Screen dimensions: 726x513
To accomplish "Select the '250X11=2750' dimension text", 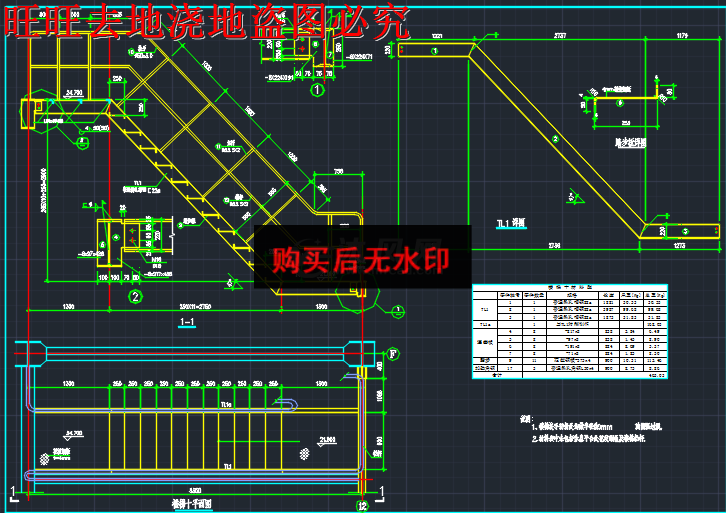I will click(x=195, y=307).
